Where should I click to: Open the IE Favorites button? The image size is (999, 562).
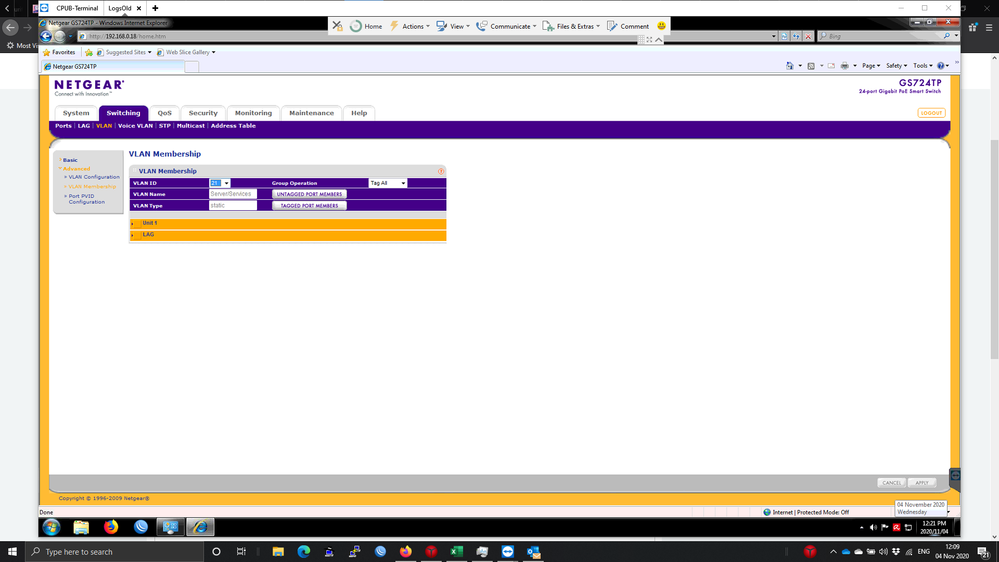click(x=59, y=52)
